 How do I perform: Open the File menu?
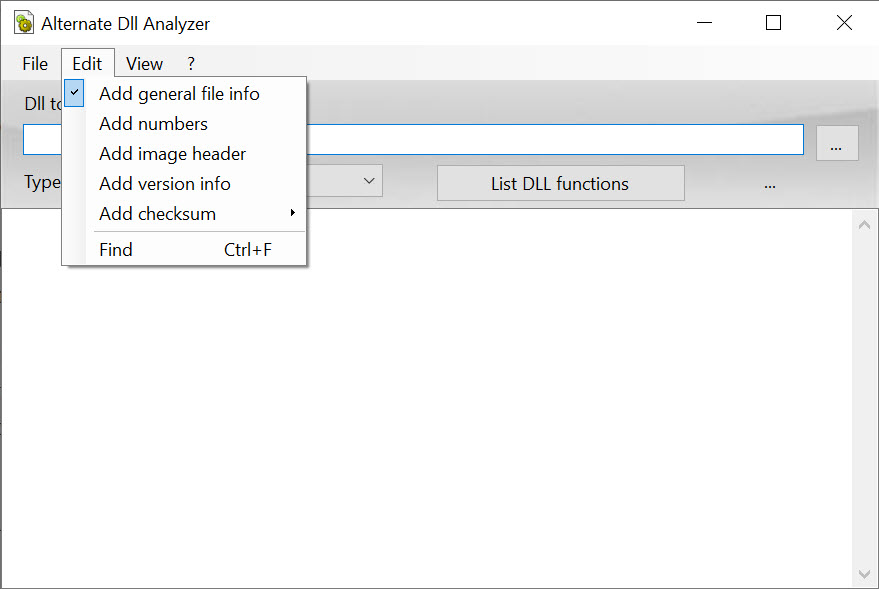click(x=35, y=63)
